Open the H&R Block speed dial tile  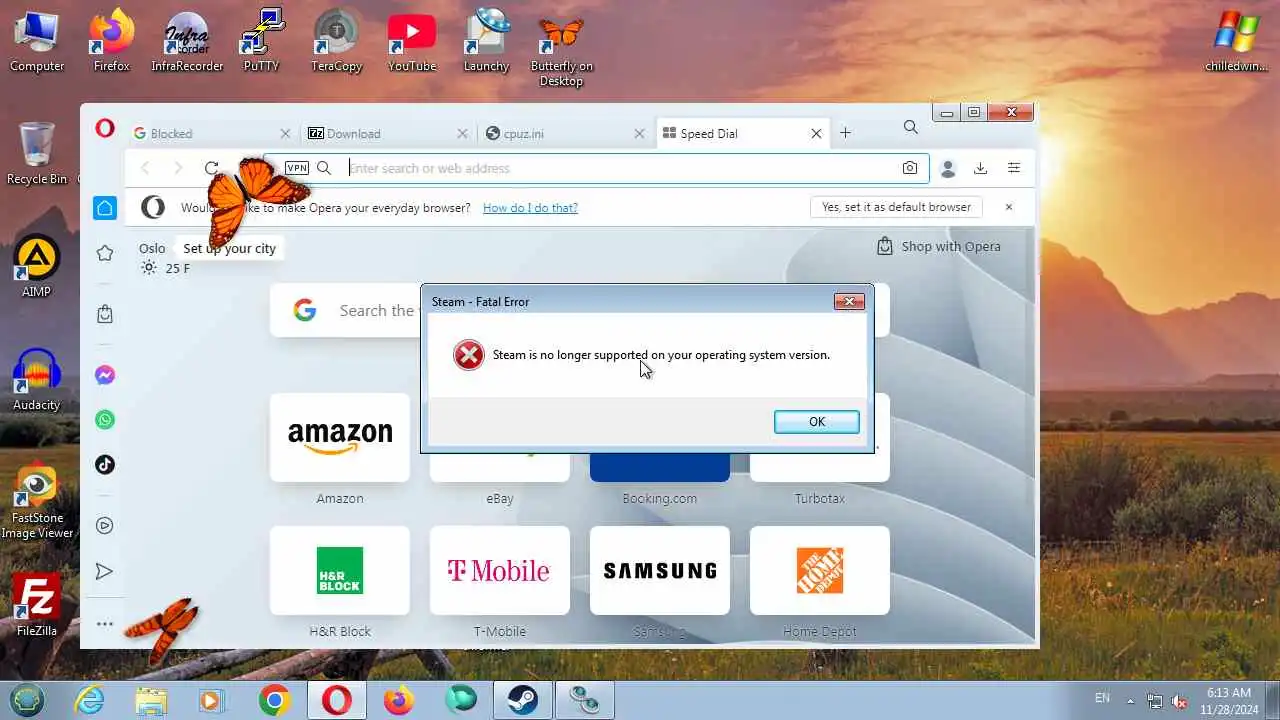pyautogui.click(x=340, y=570)
